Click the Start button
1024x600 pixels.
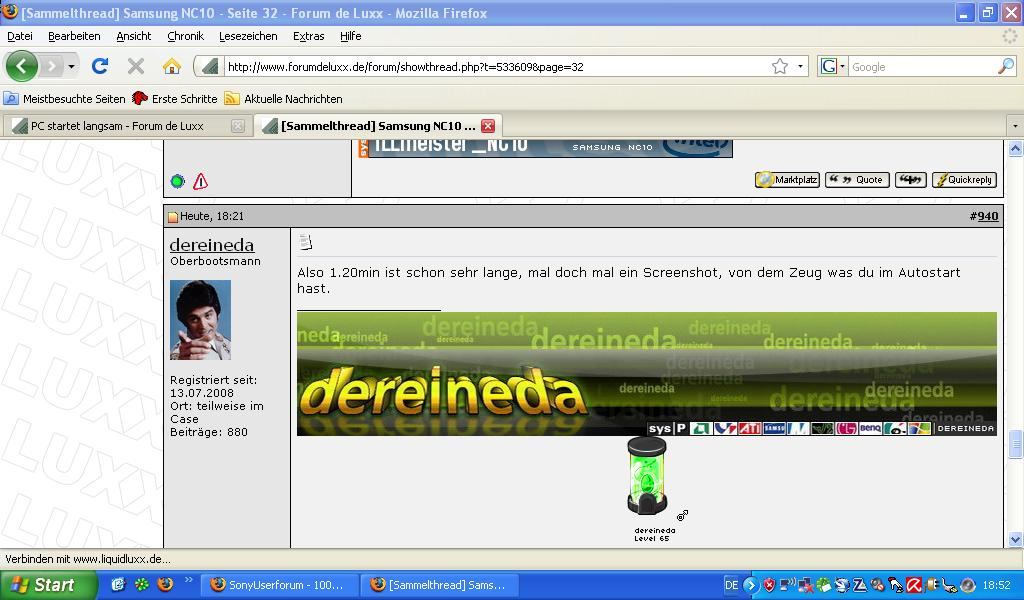[x=48, y=584]
